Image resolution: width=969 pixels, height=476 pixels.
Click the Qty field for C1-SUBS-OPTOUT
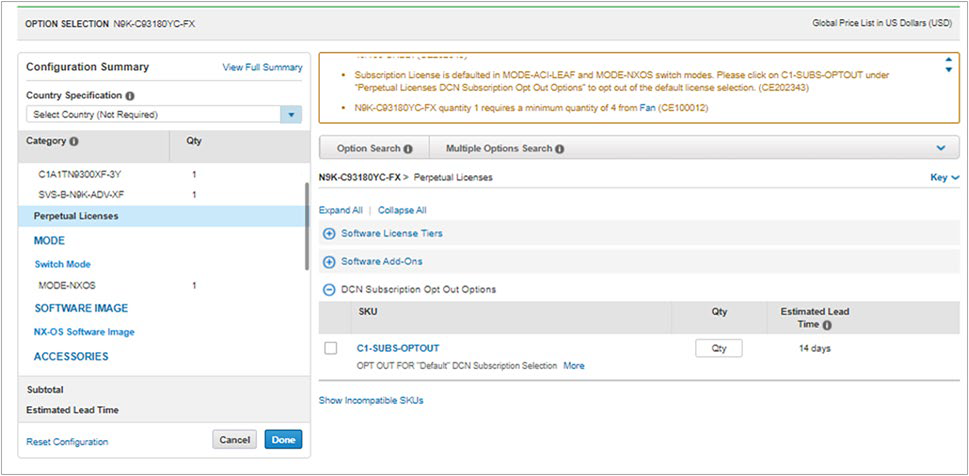click(x=719, y=348)
